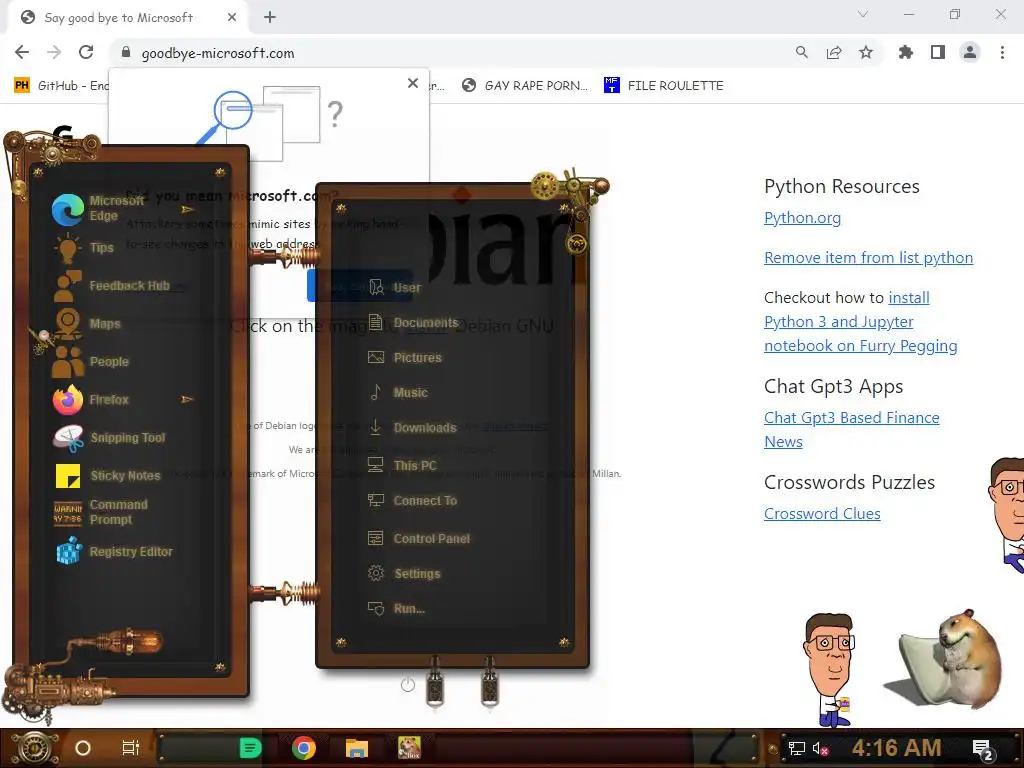Open green notes app on taskbar

pos(250,748)
